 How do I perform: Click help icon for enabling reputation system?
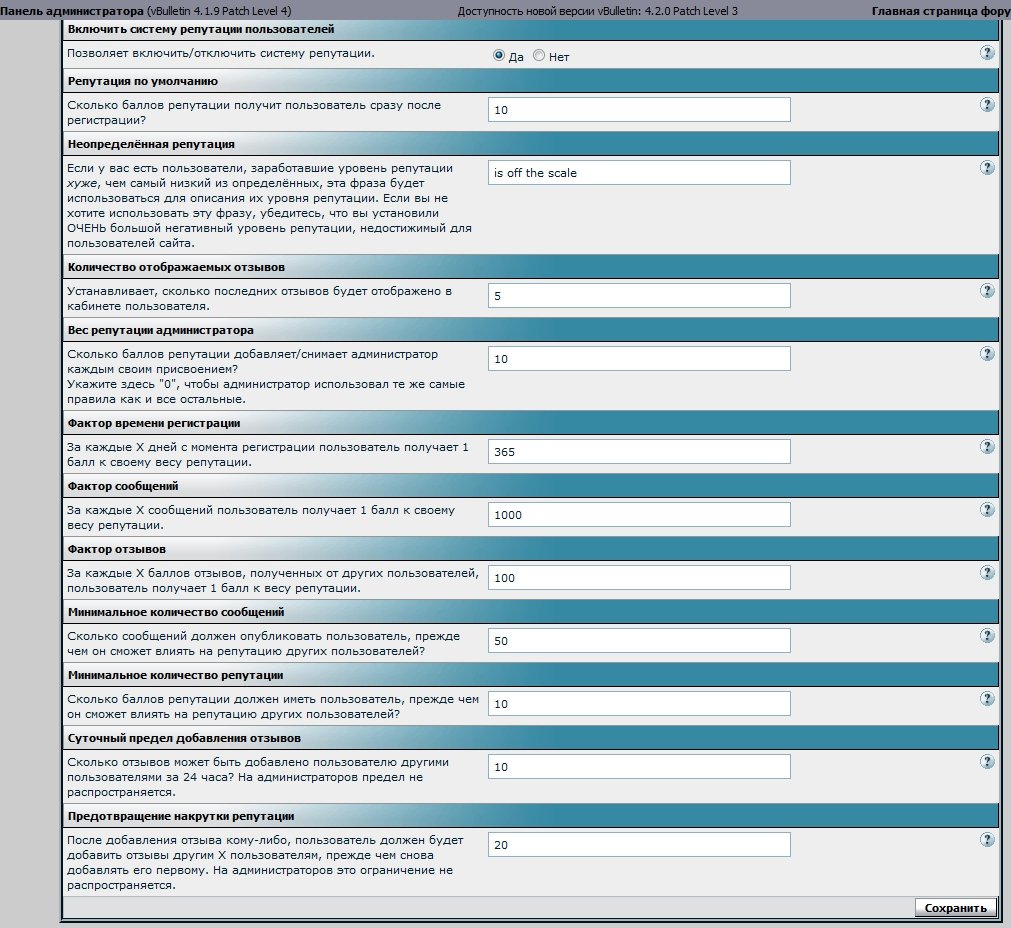click(987, 53)
